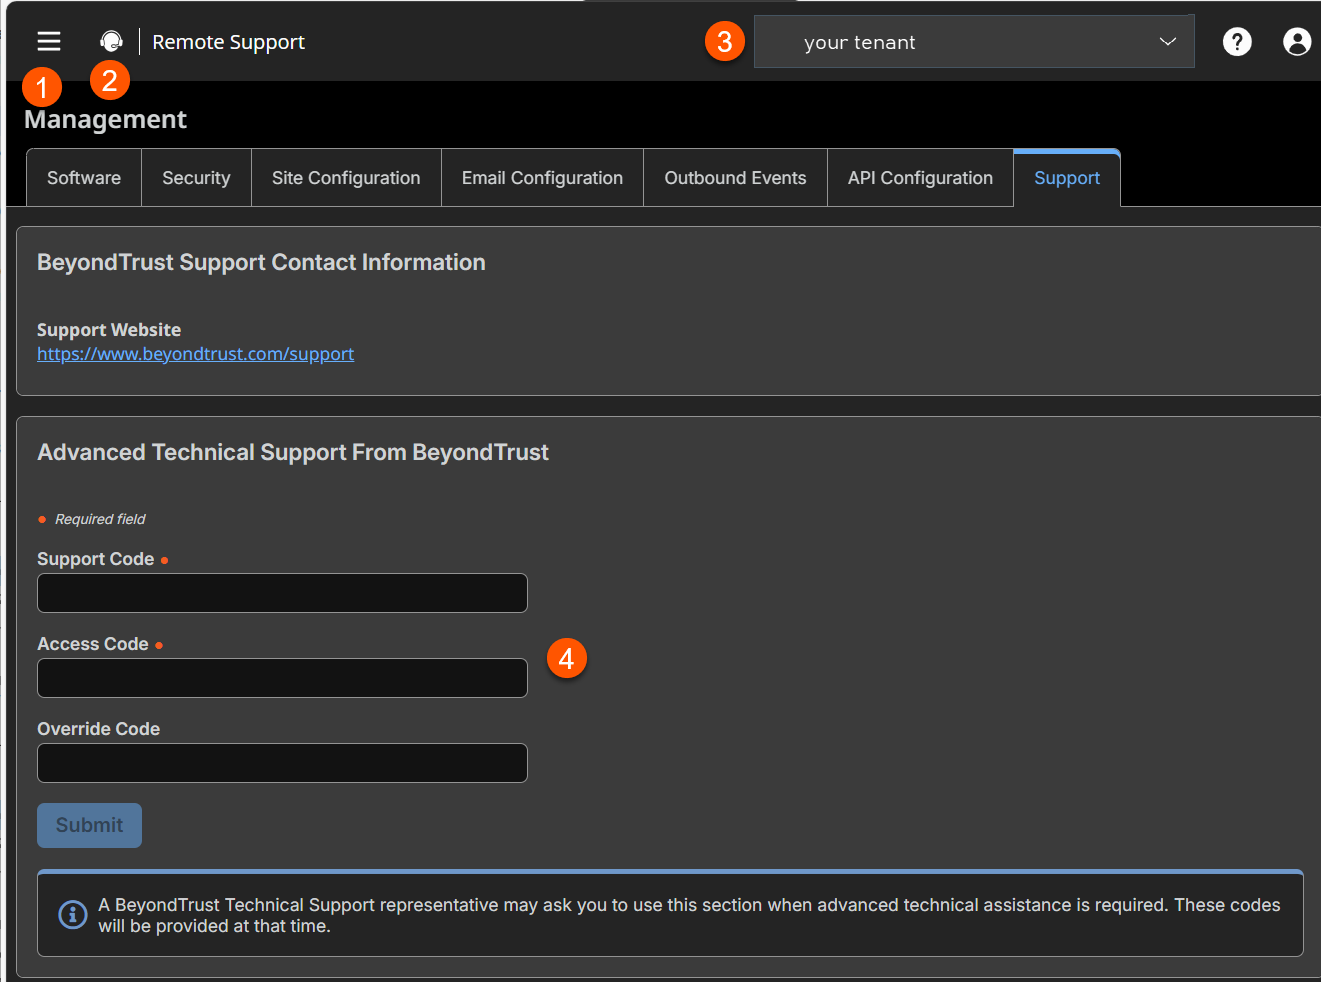1321x982 pixels.
Task: Select the Support tab
Action: pos(1067,178)
